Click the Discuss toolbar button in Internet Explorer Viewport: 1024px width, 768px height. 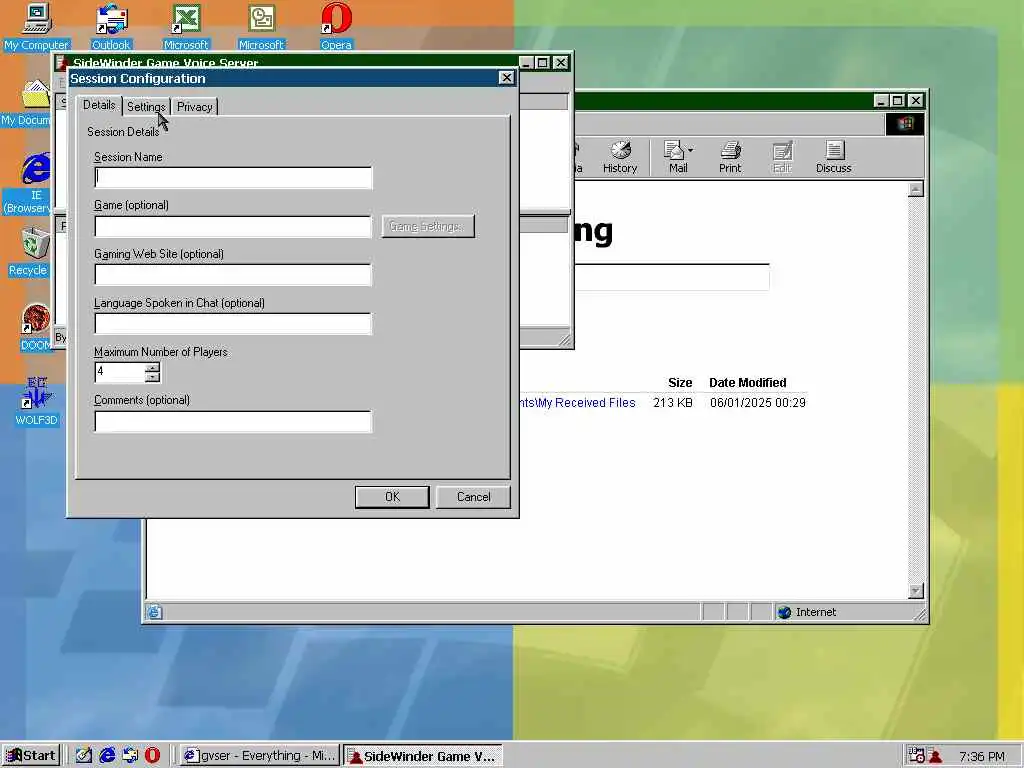click(833, 157)
